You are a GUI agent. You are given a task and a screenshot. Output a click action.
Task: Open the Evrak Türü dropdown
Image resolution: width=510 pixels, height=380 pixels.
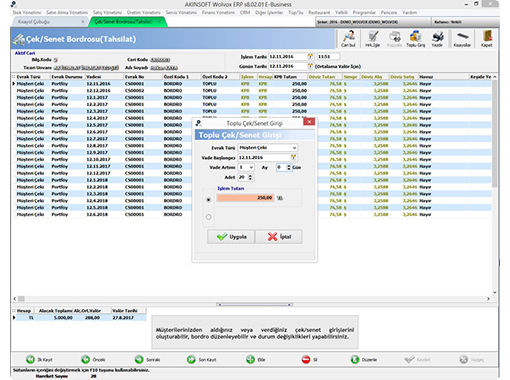tap(294, 147)
